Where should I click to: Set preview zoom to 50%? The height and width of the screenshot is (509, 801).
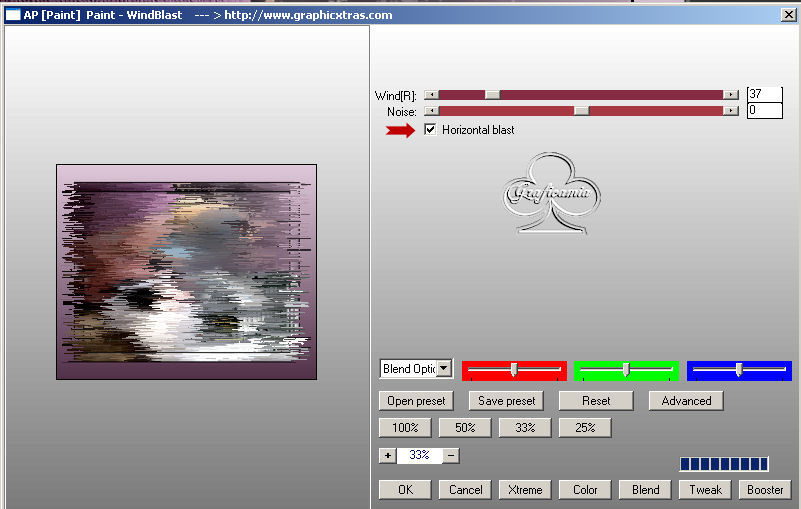coord(465,428)
